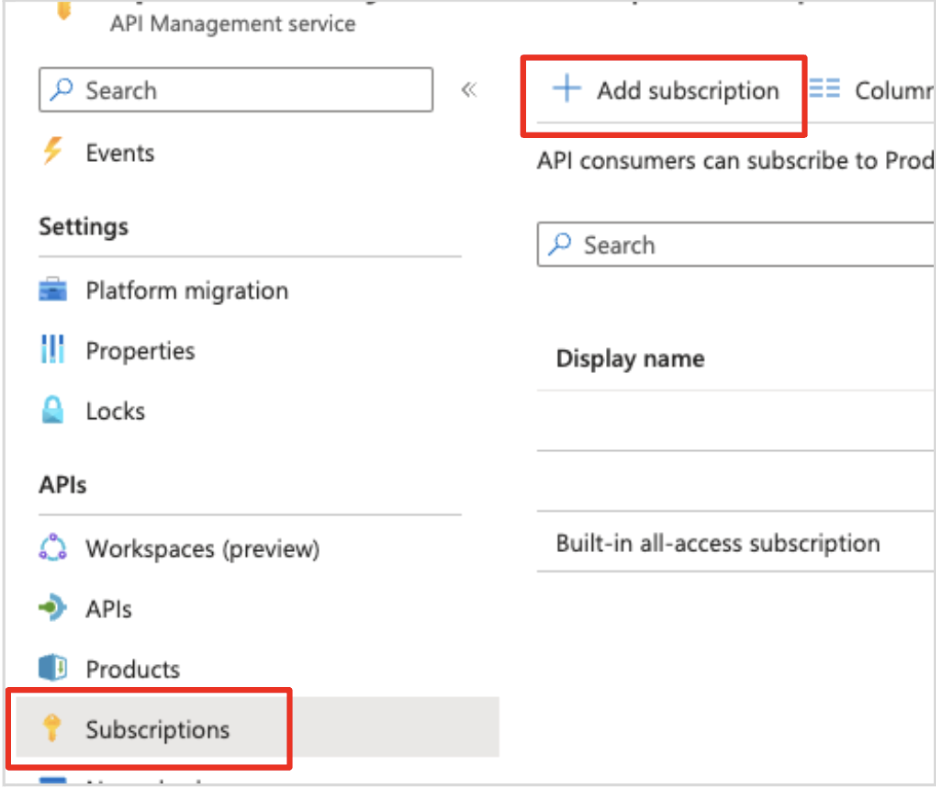This screenshot has height=788, width=936.
Task: Go to the Platform migration menu label
Action: pos(187,291)
